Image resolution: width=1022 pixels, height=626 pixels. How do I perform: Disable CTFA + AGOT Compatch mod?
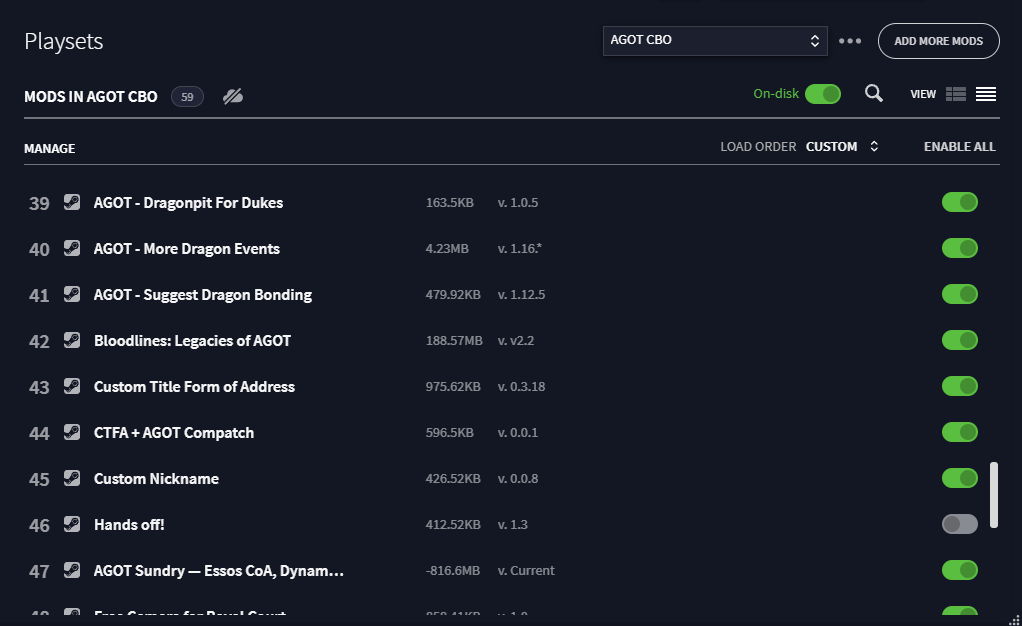coord(959,432)
